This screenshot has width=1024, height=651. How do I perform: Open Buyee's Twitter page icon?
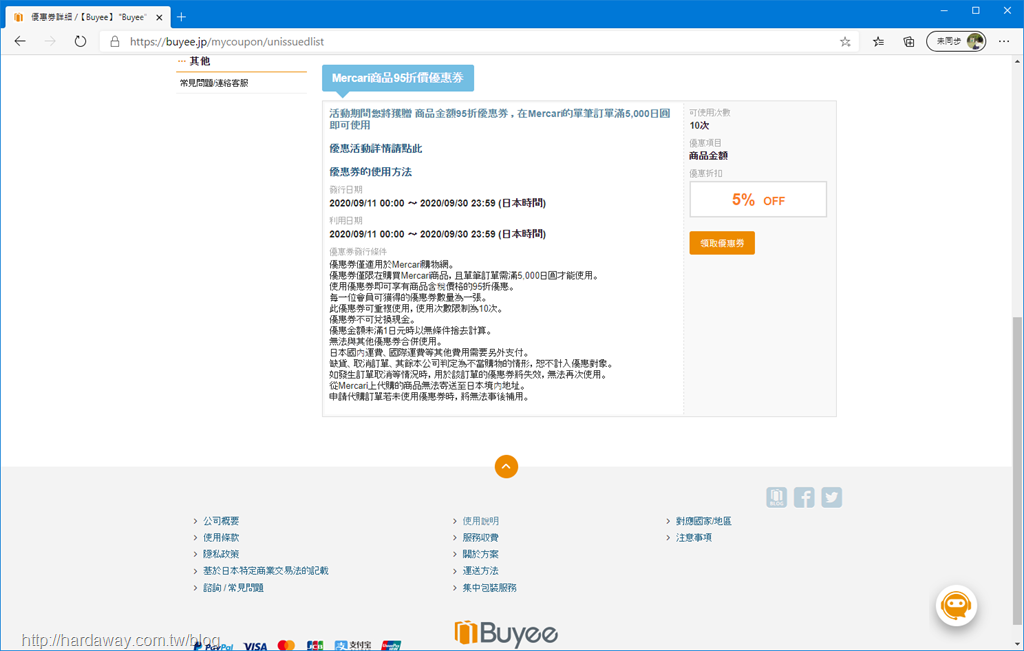coord(831,498)
